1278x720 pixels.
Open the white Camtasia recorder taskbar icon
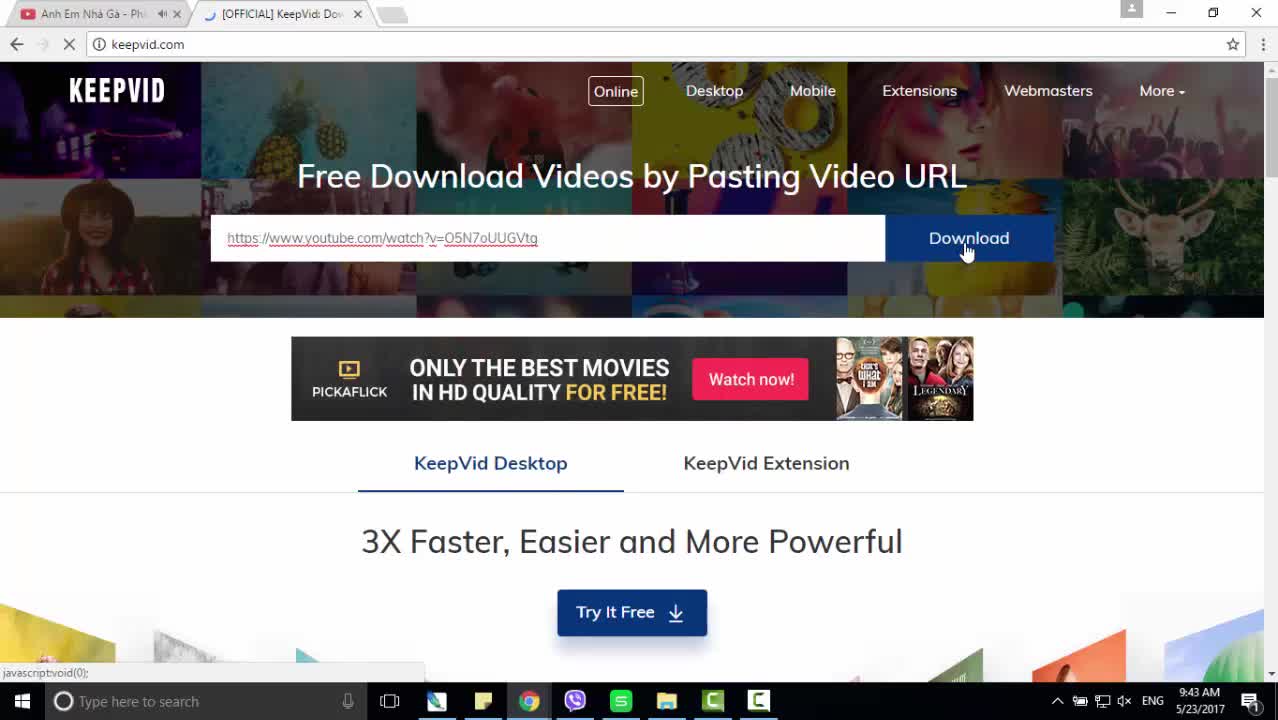[759, 701]
